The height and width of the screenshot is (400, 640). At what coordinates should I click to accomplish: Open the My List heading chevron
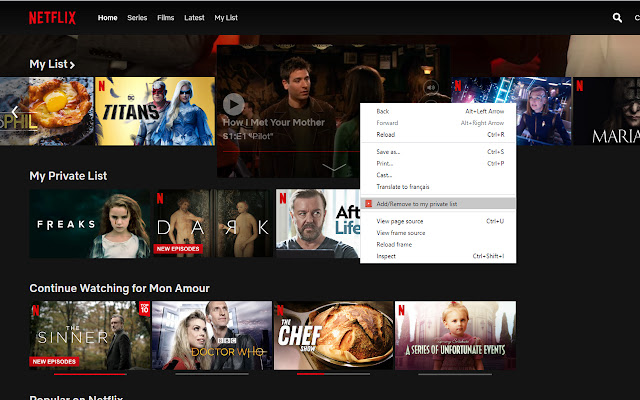tap(72, 65)
